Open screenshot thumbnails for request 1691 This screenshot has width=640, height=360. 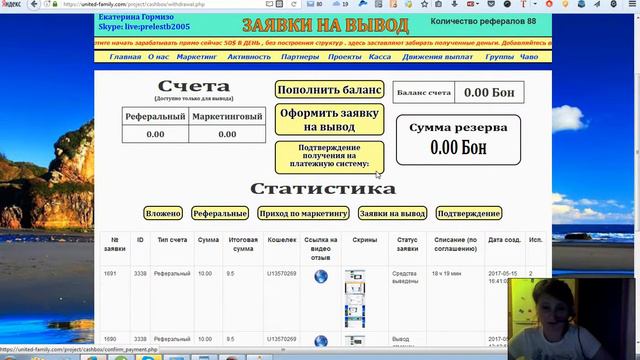355,299
